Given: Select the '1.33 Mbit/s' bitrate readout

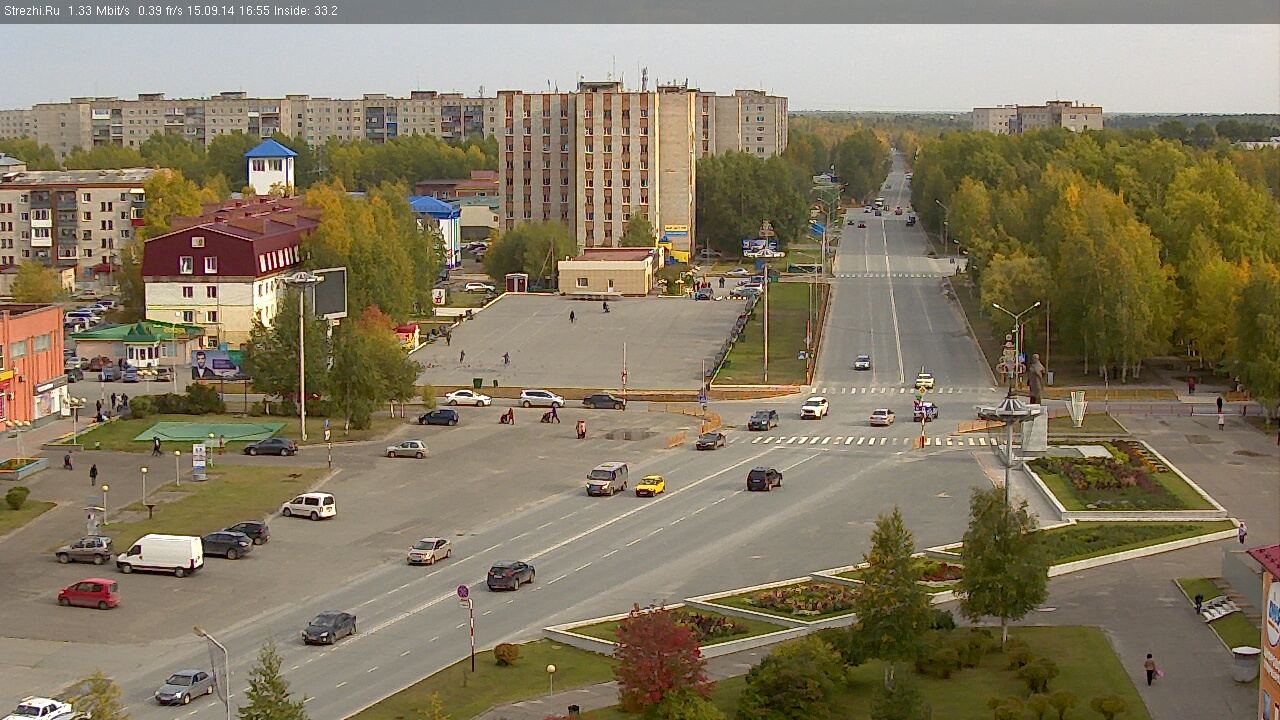Looking at the screenshot, I should click(99, 11).
